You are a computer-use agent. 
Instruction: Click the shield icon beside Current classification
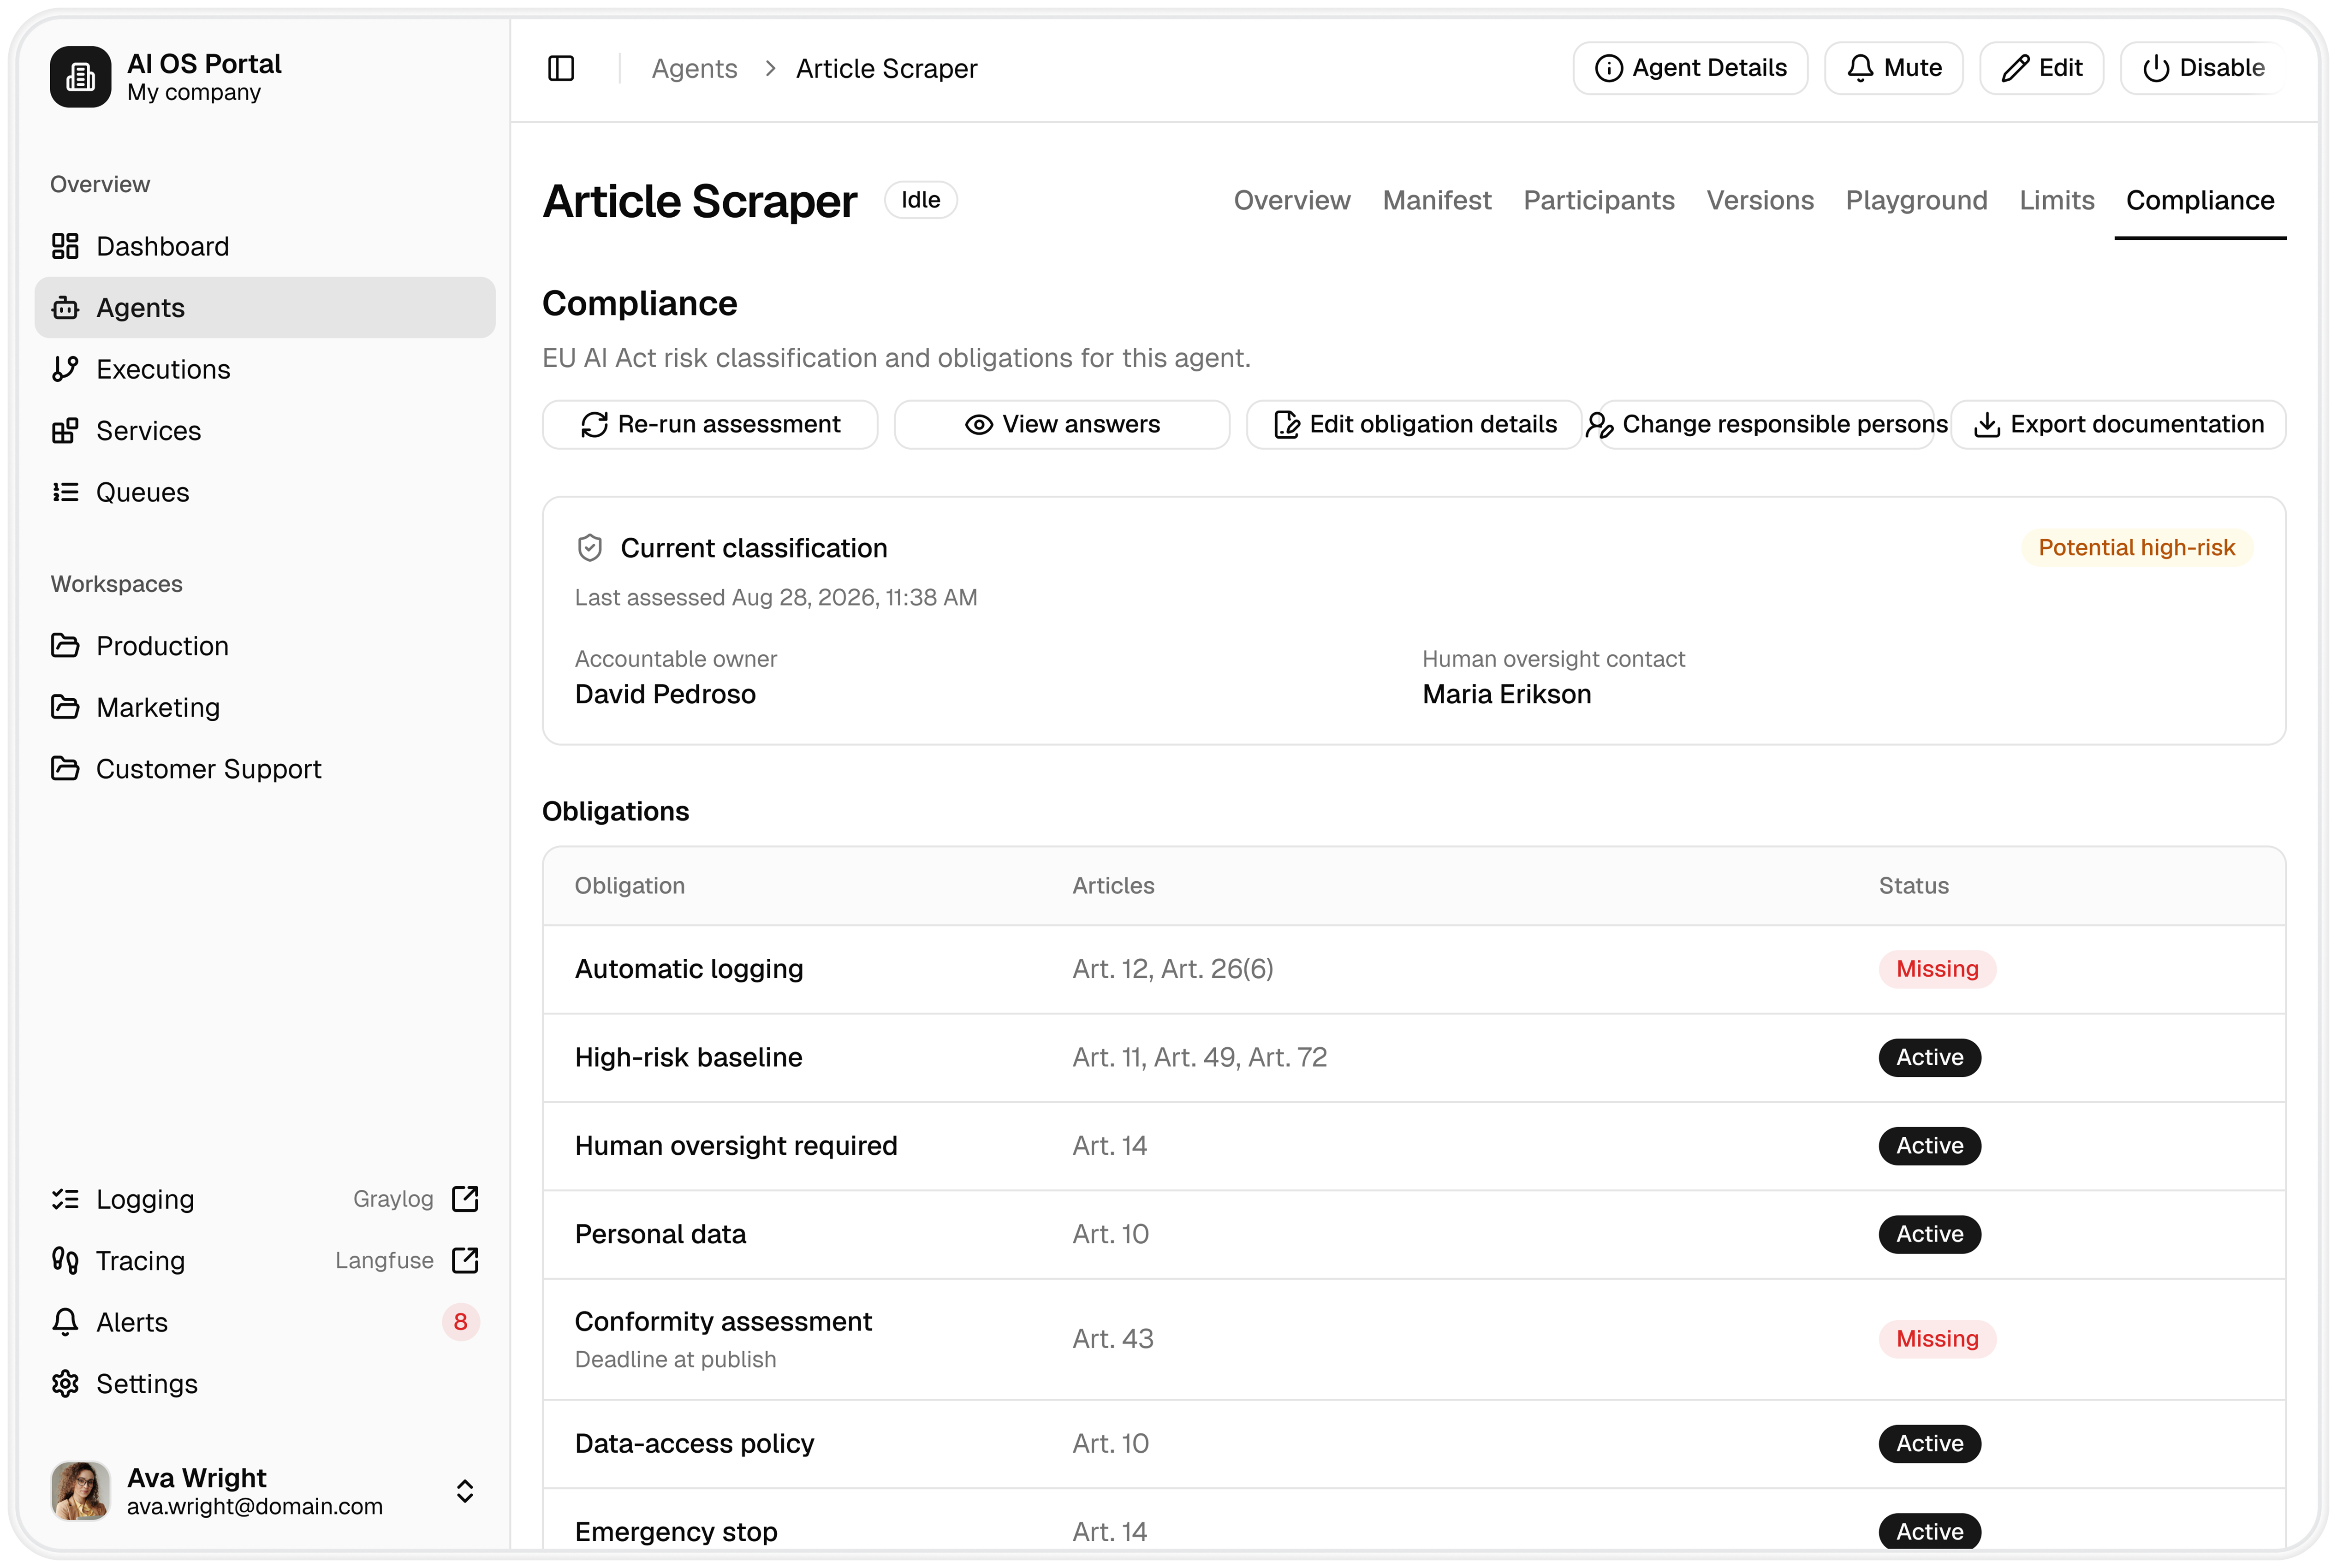click(590, 548)
